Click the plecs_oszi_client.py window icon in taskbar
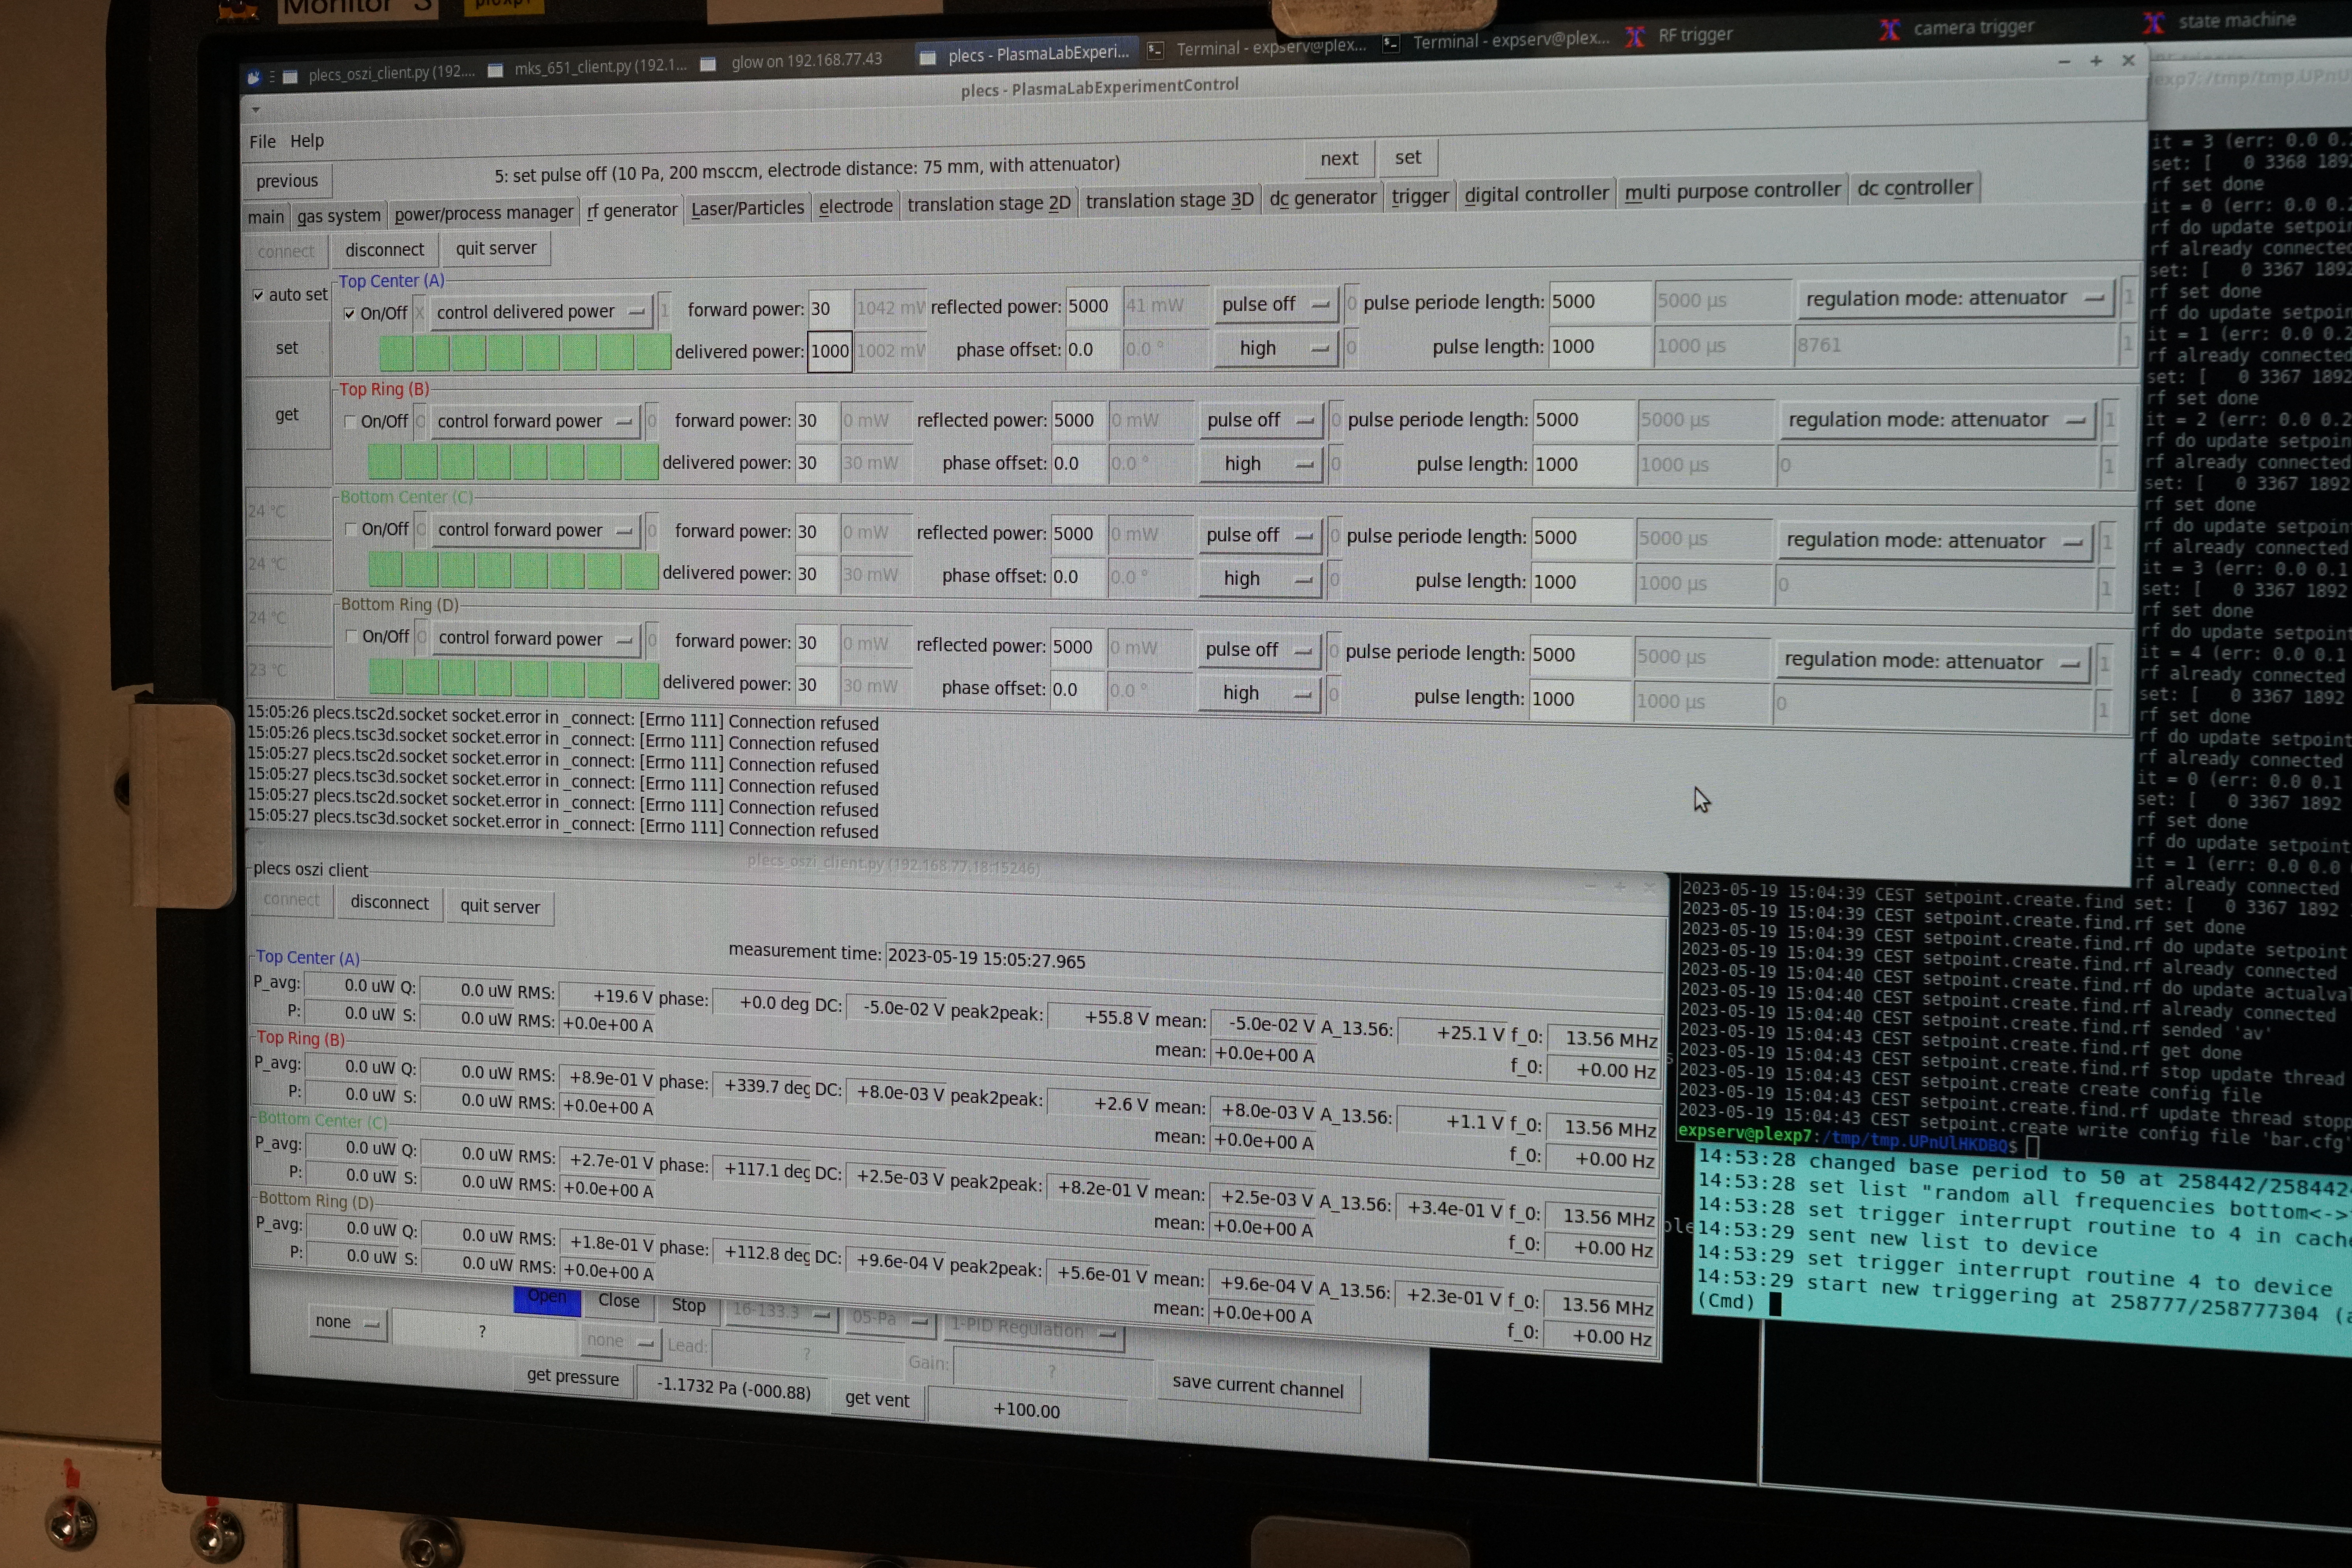2352x1568 pixels. coord(290,76)
